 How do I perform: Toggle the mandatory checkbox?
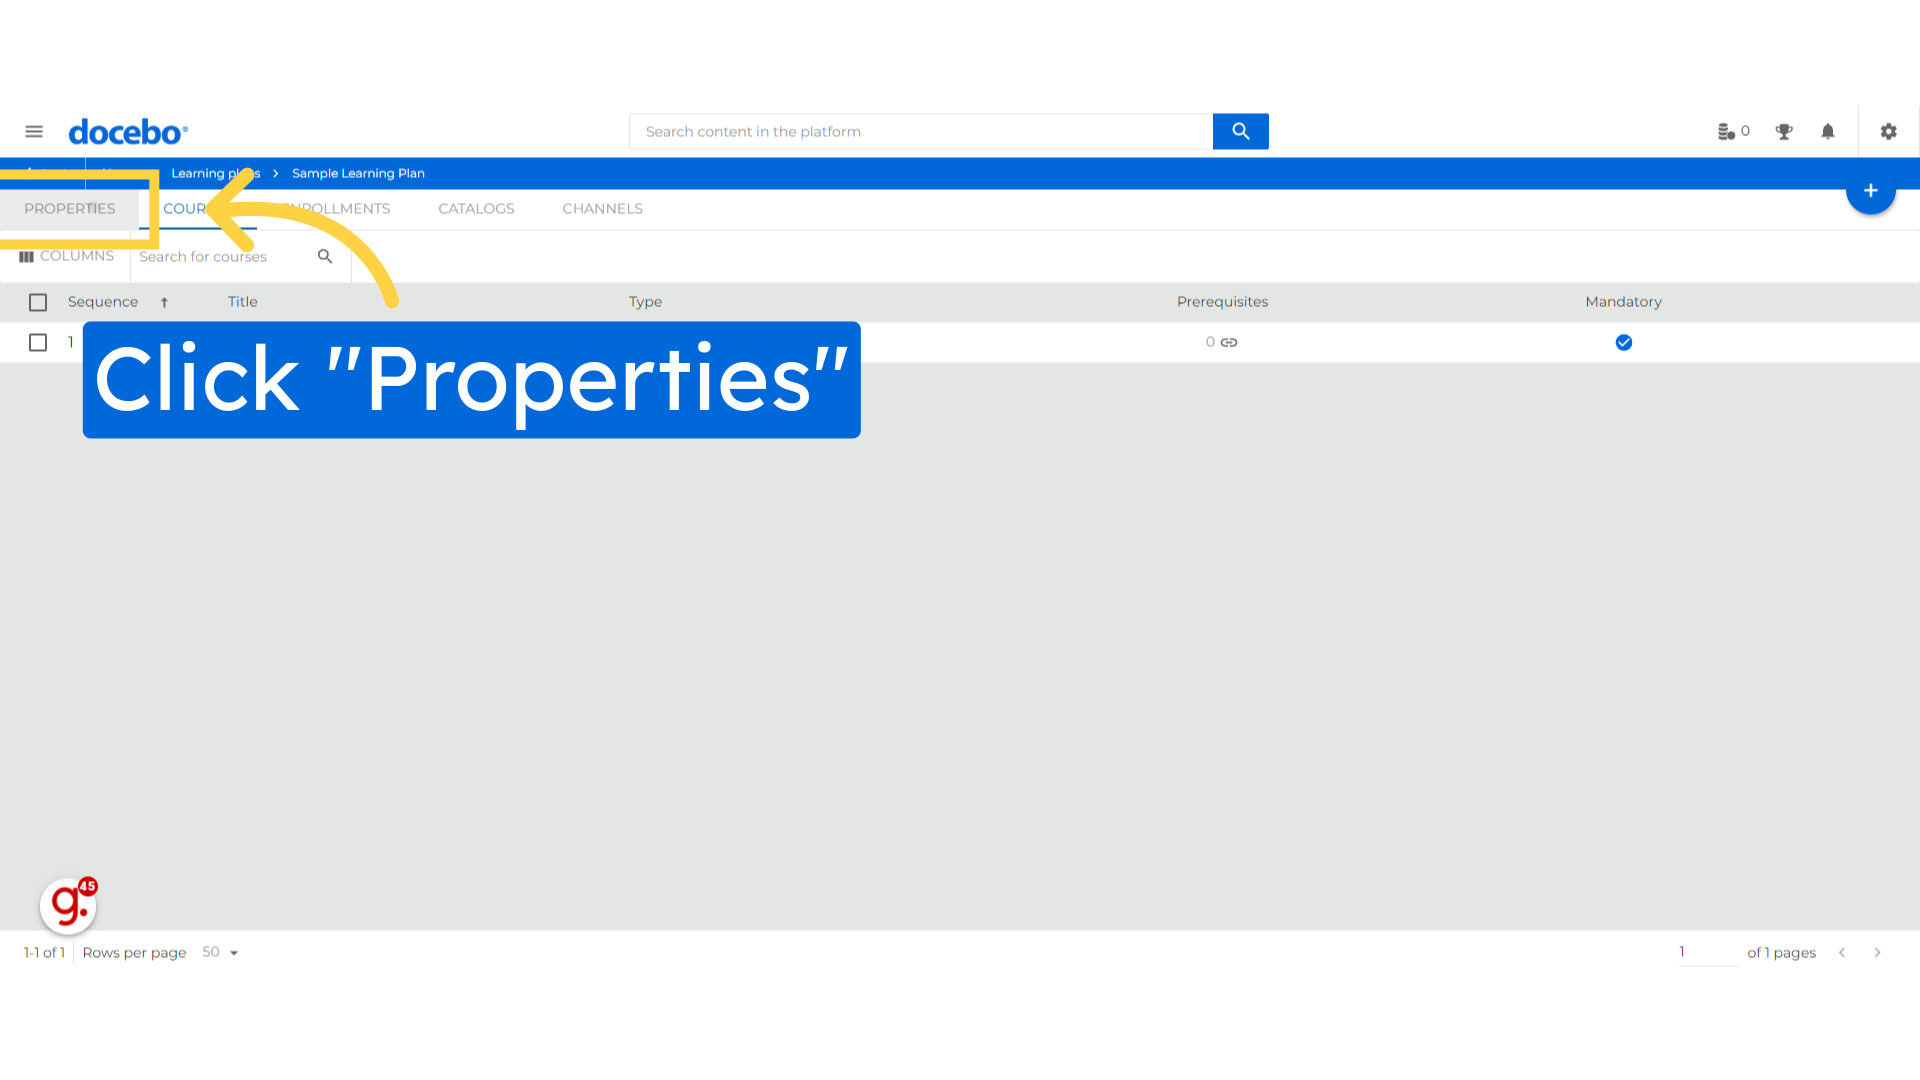click(1625, 342)
